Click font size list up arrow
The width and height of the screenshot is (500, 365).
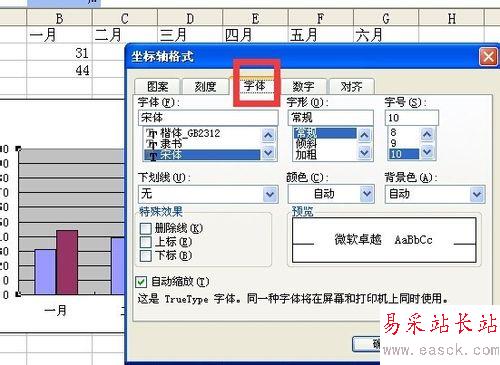click(427, 135)
